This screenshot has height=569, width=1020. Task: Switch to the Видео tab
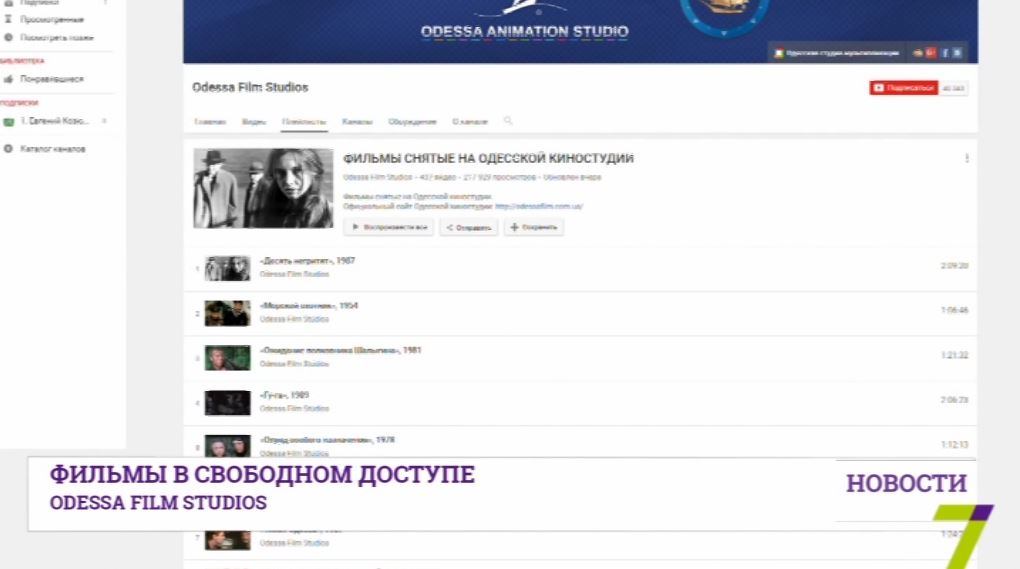(254, 122)
